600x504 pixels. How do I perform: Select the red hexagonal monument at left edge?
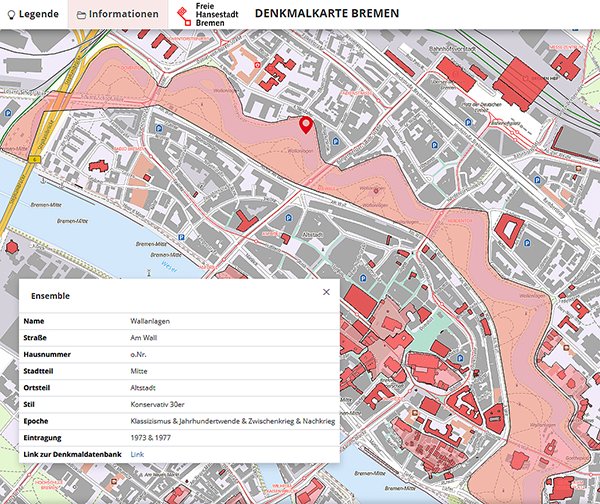point(11,246)
